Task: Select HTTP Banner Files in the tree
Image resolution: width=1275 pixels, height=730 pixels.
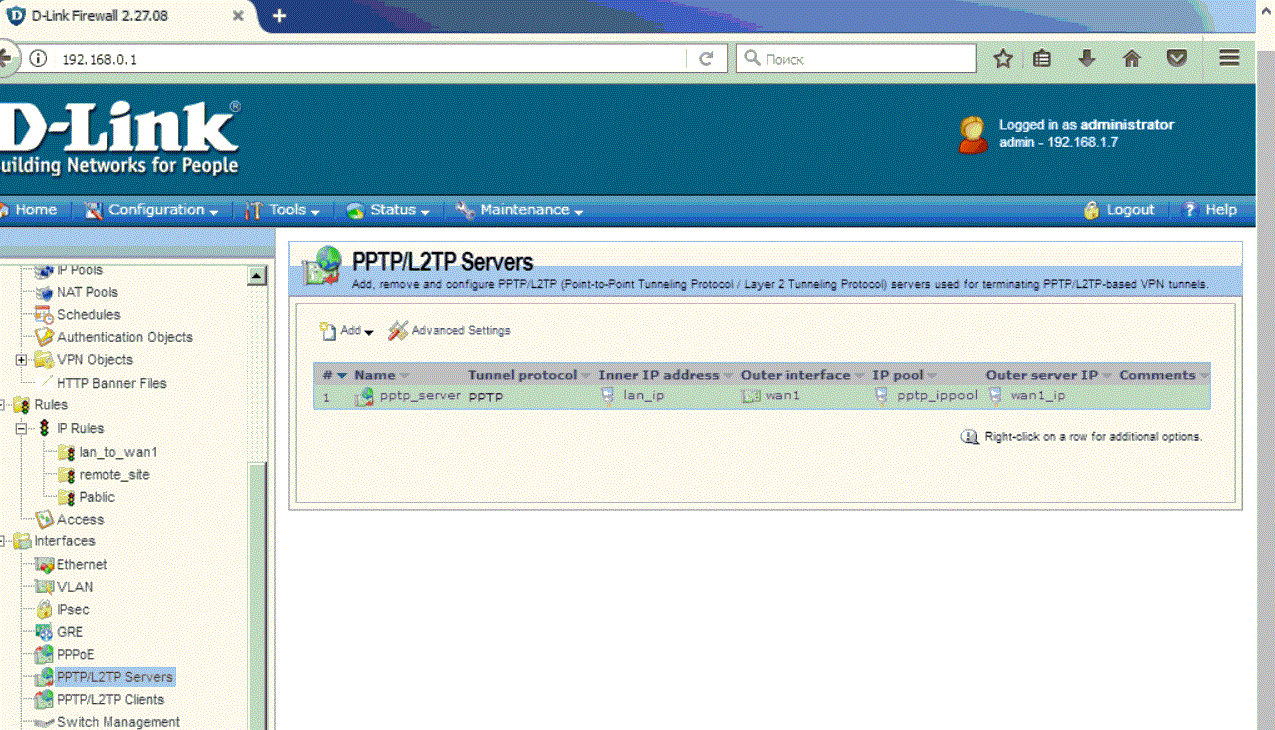Action: tap(111, 383)
